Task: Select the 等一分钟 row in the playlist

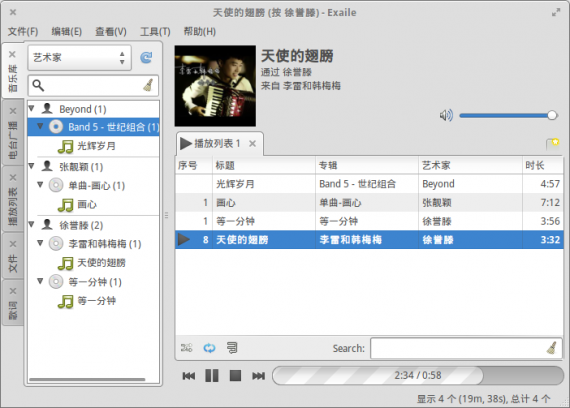Action: tap(369, 221)
